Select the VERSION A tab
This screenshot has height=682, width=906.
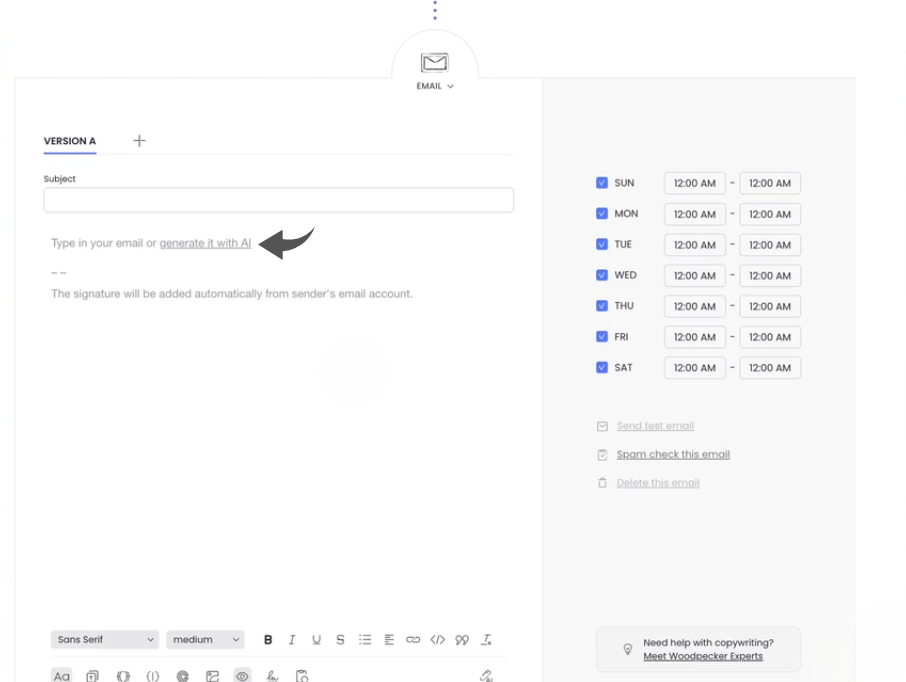[x=70, y=141]
